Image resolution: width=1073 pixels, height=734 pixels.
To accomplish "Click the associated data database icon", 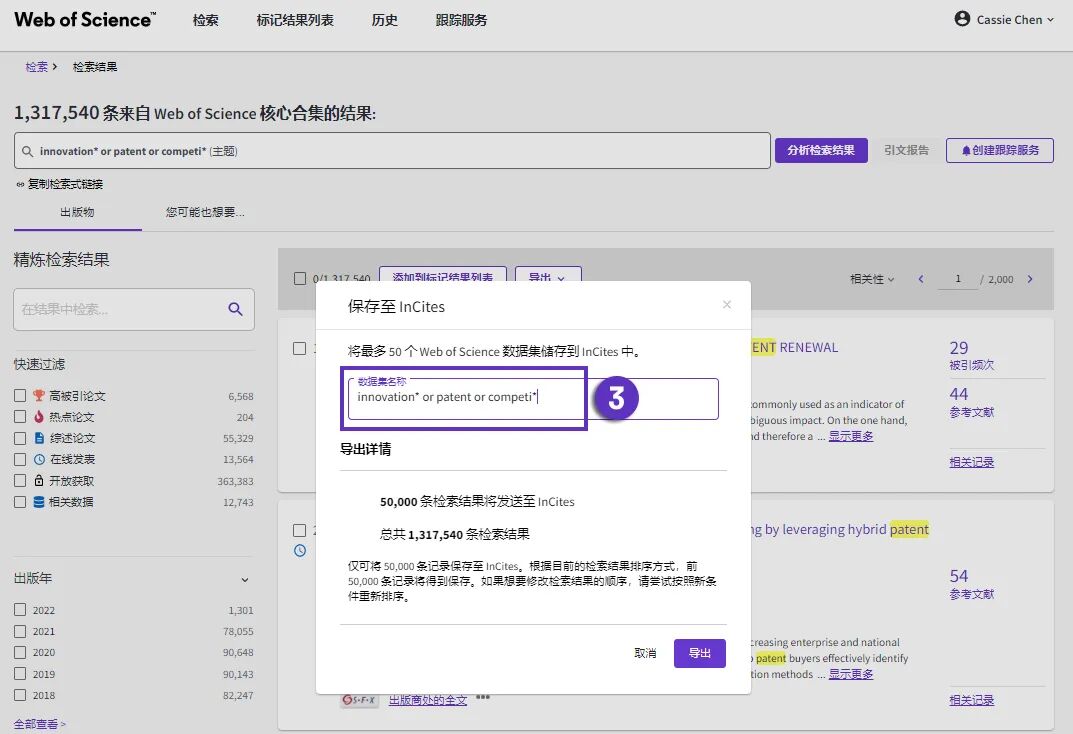I will 39,501.
